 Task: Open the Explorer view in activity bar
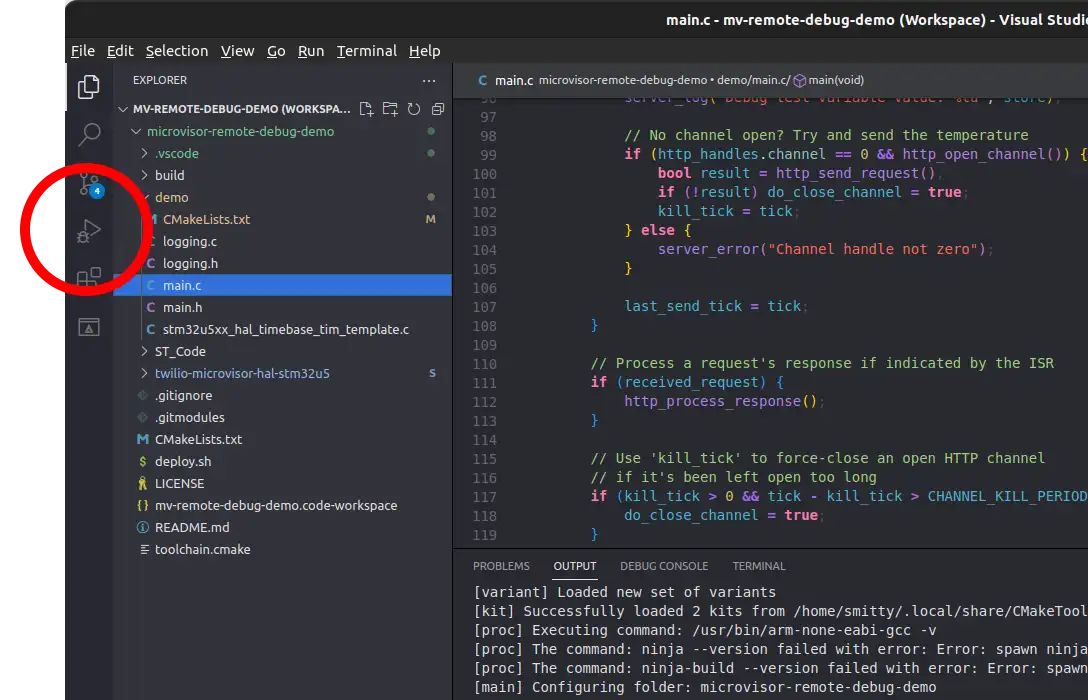[89, 87]
